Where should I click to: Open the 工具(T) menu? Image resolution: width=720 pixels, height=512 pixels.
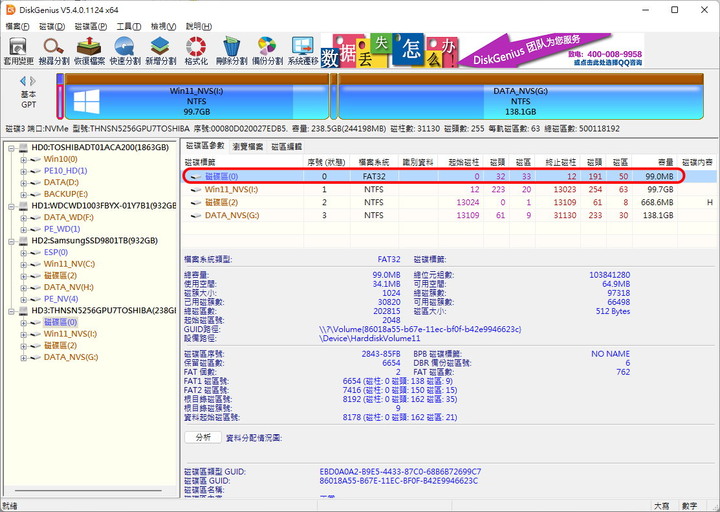(x=129, y=26)
